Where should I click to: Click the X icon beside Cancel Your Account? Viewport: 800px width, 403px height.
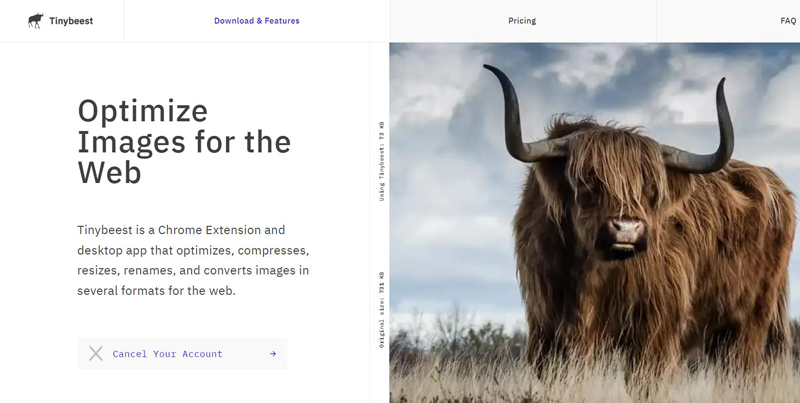click(x=96, y=353)
